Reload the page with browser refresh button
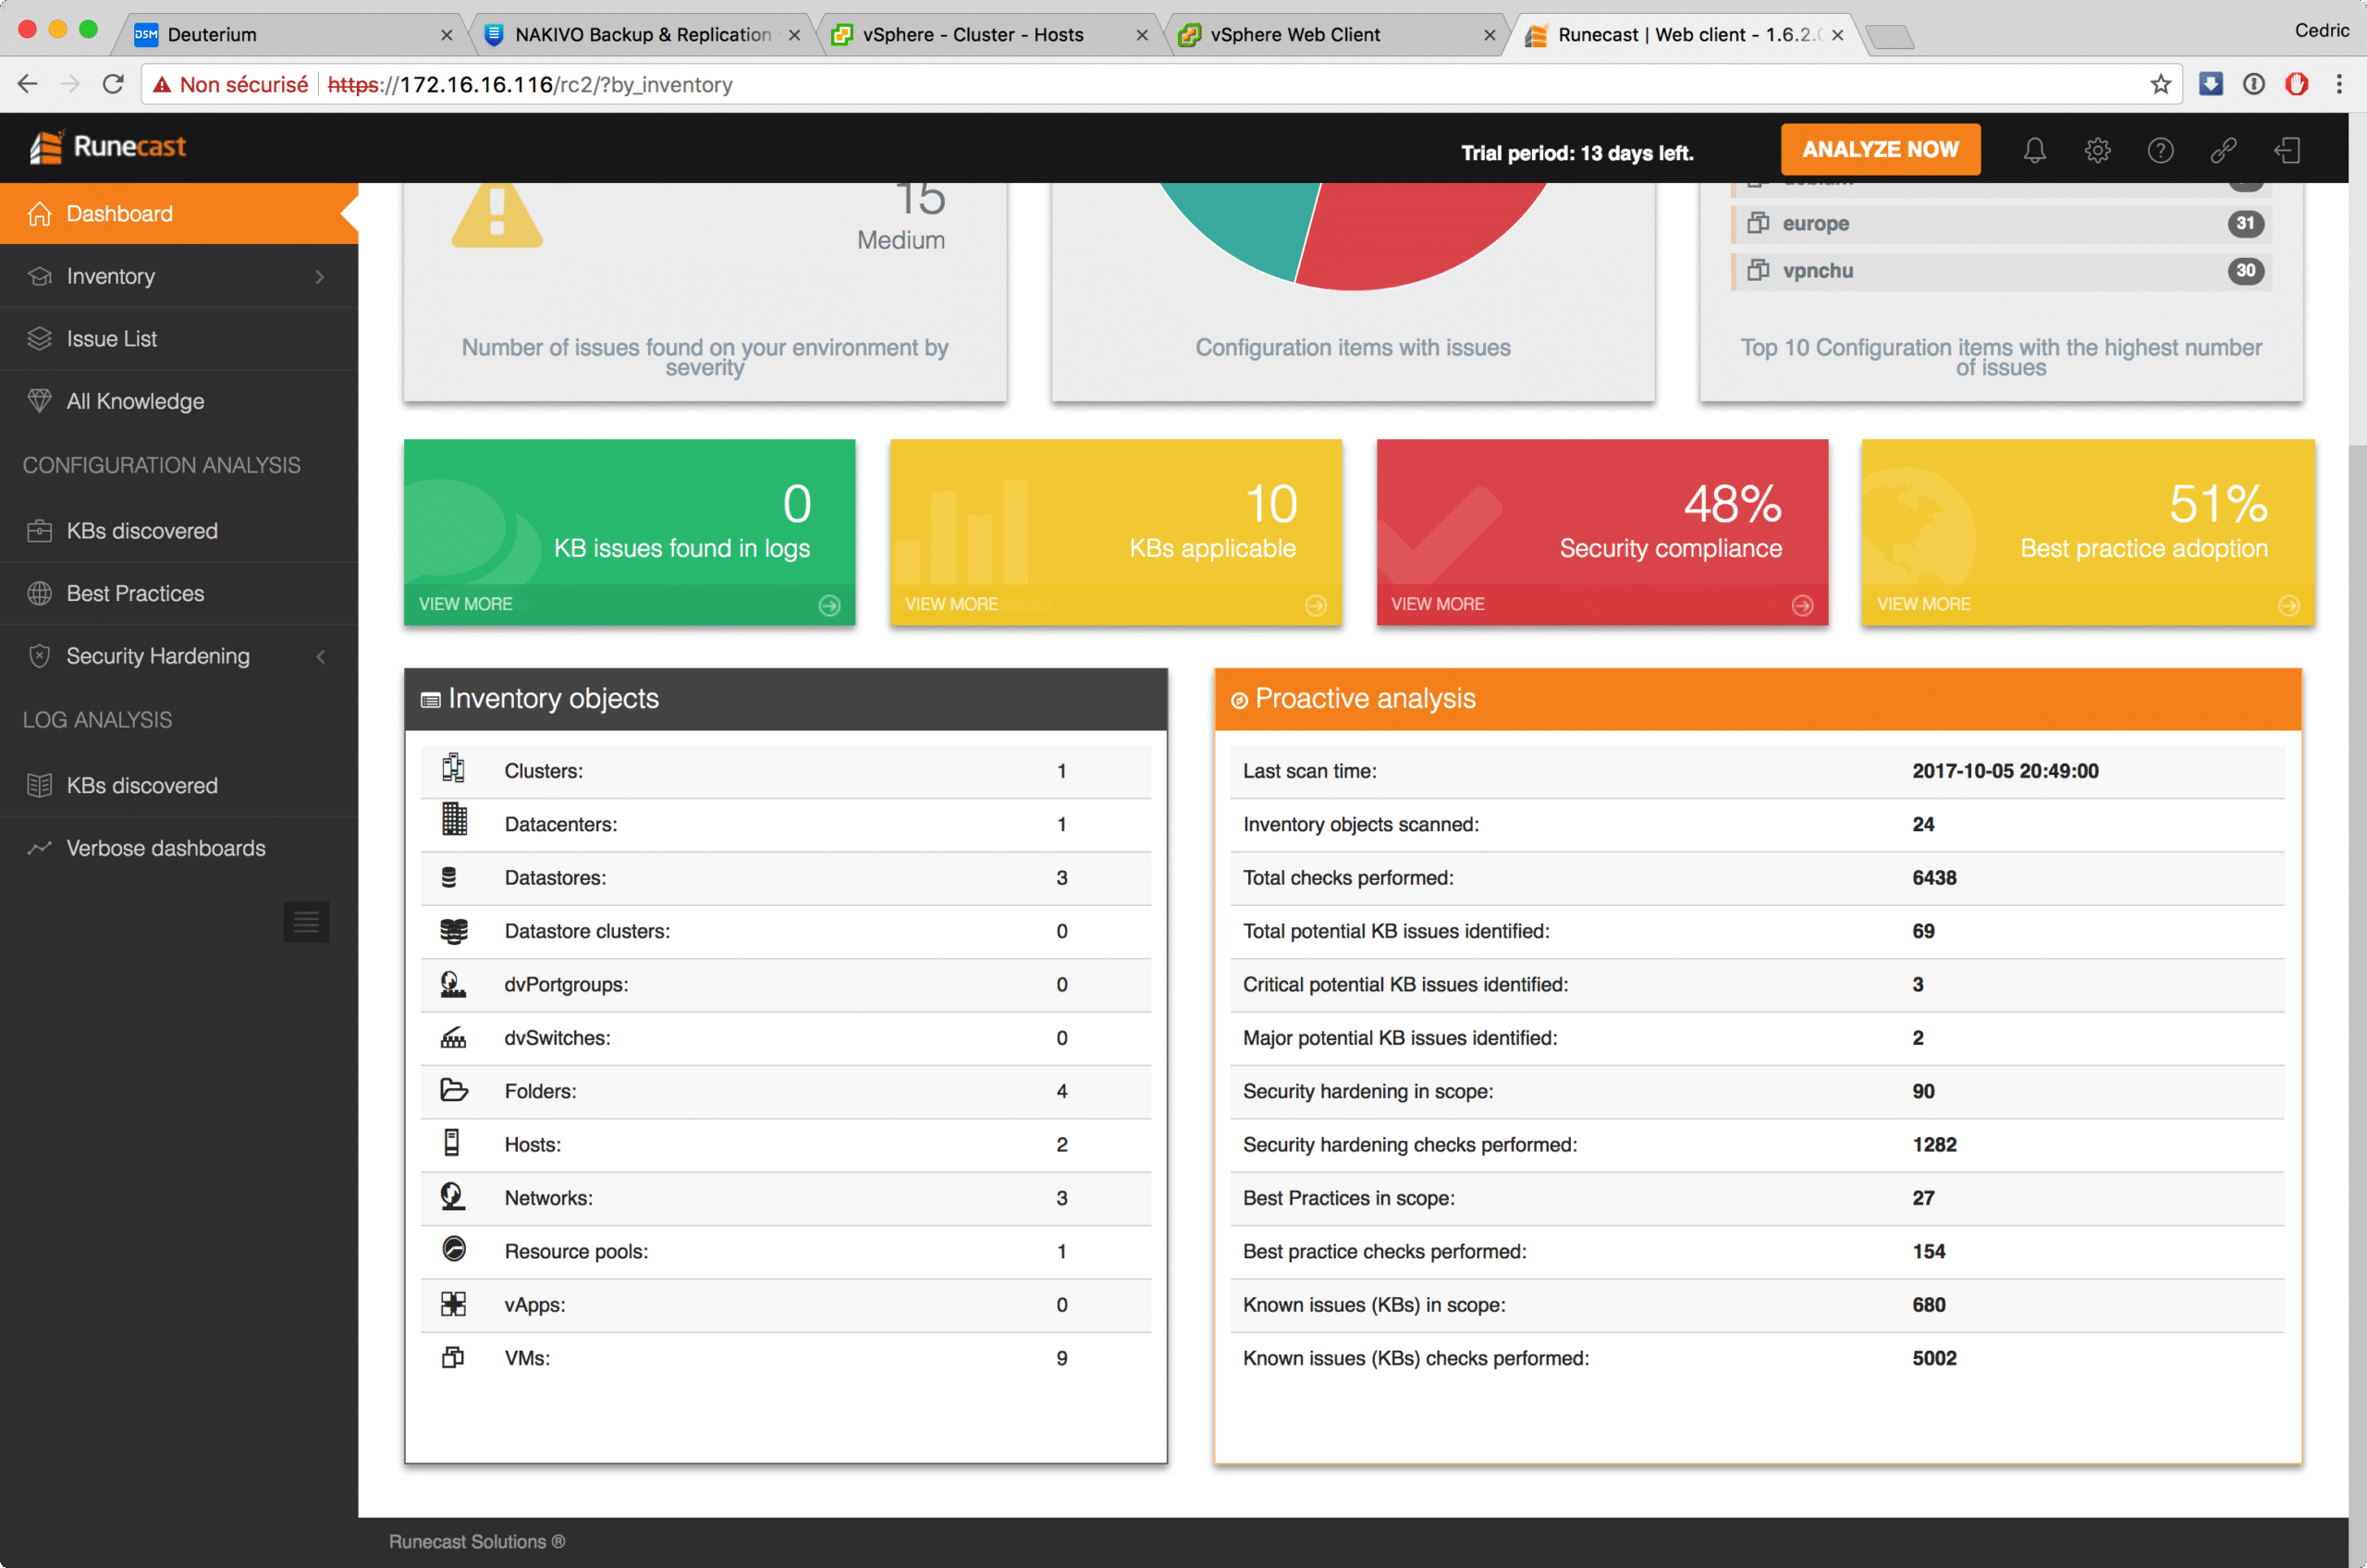This screenshot has height=1568, width=2367. 113,84
